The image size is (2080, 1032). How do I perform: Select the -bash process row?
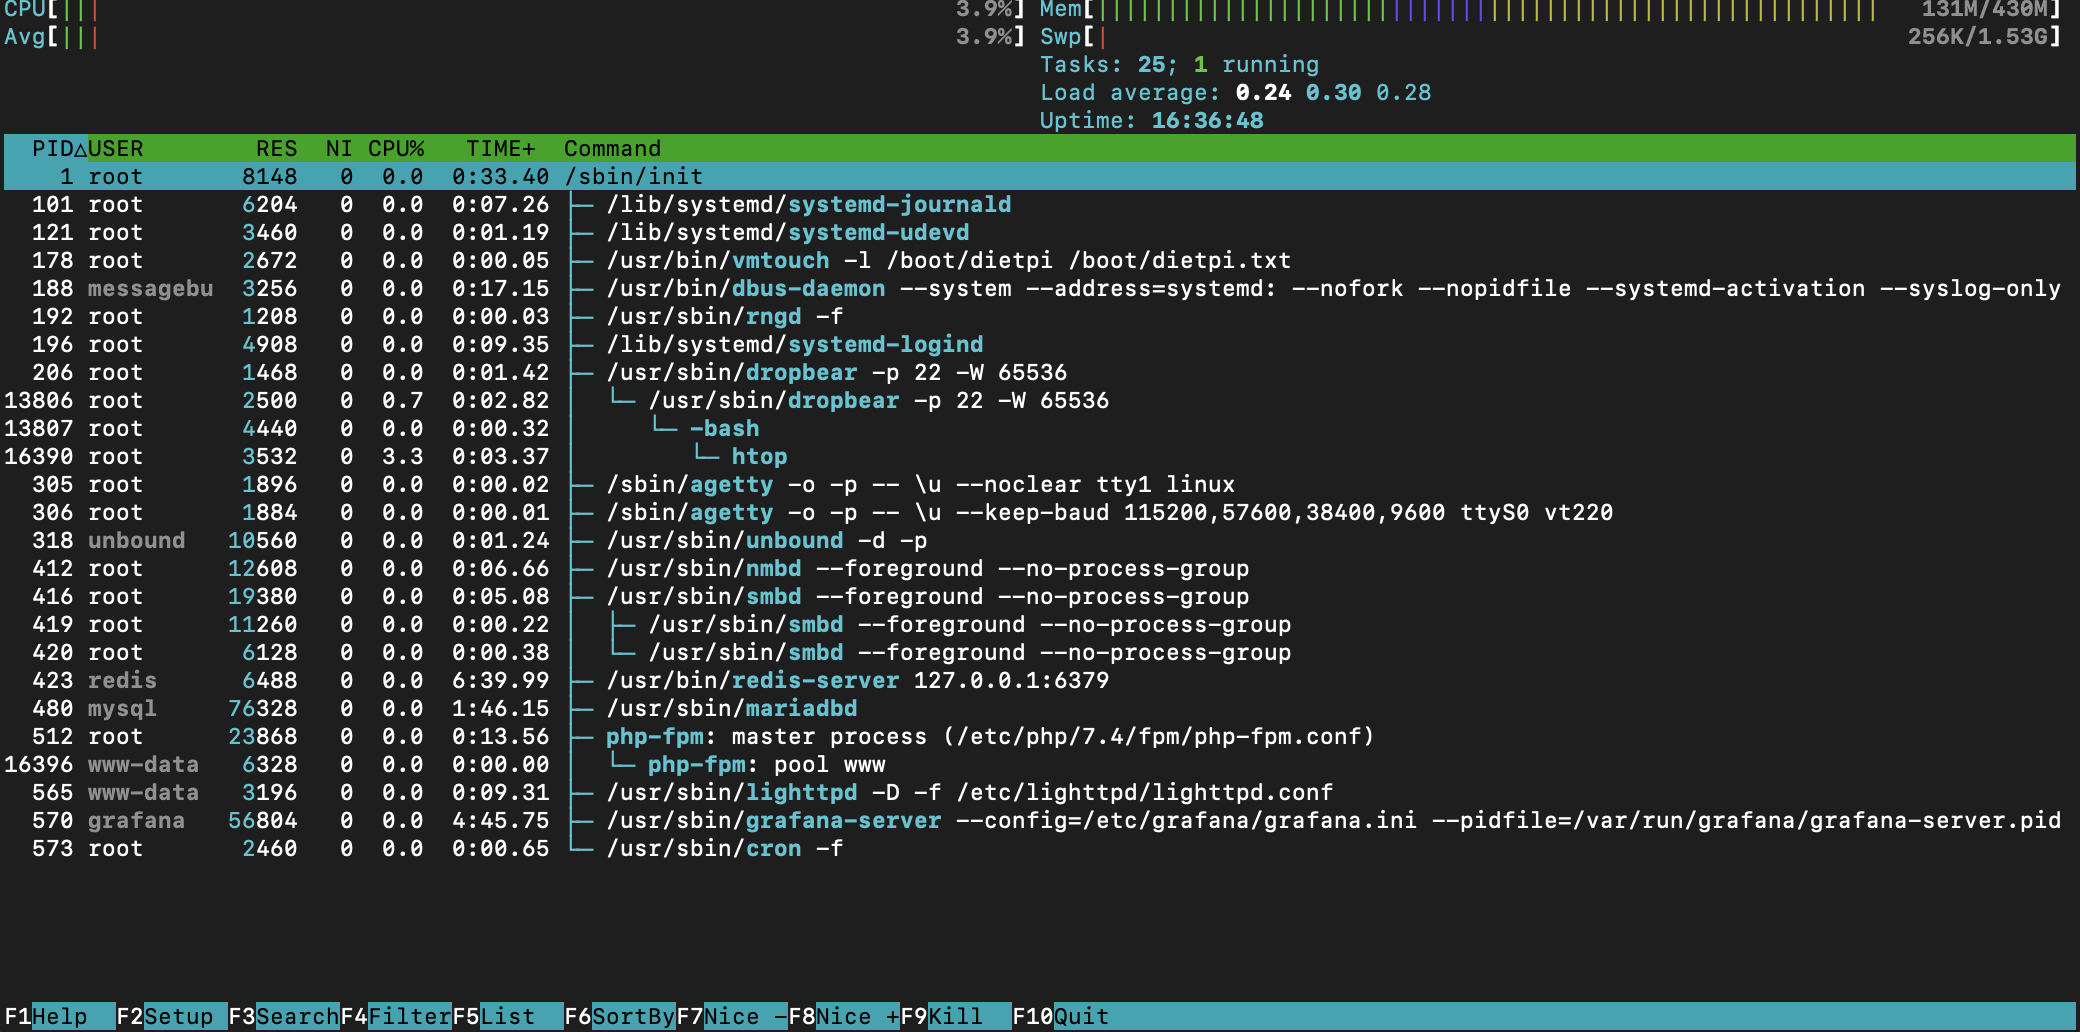1040,428
